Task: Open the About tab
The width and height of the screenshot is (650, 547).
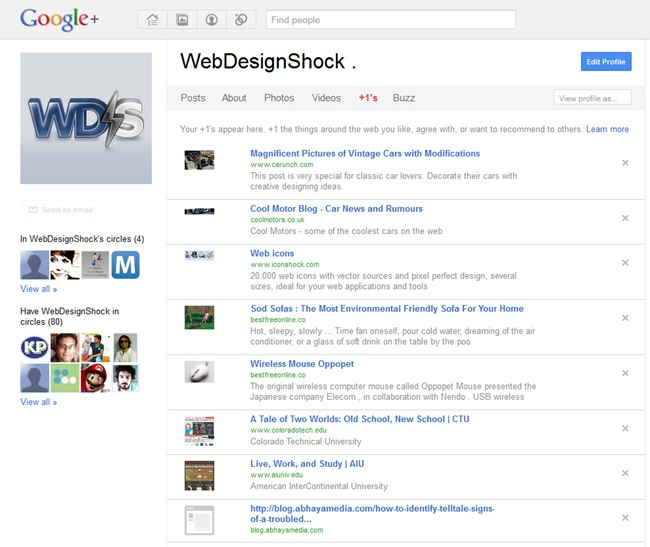Action: click(234, 98)
